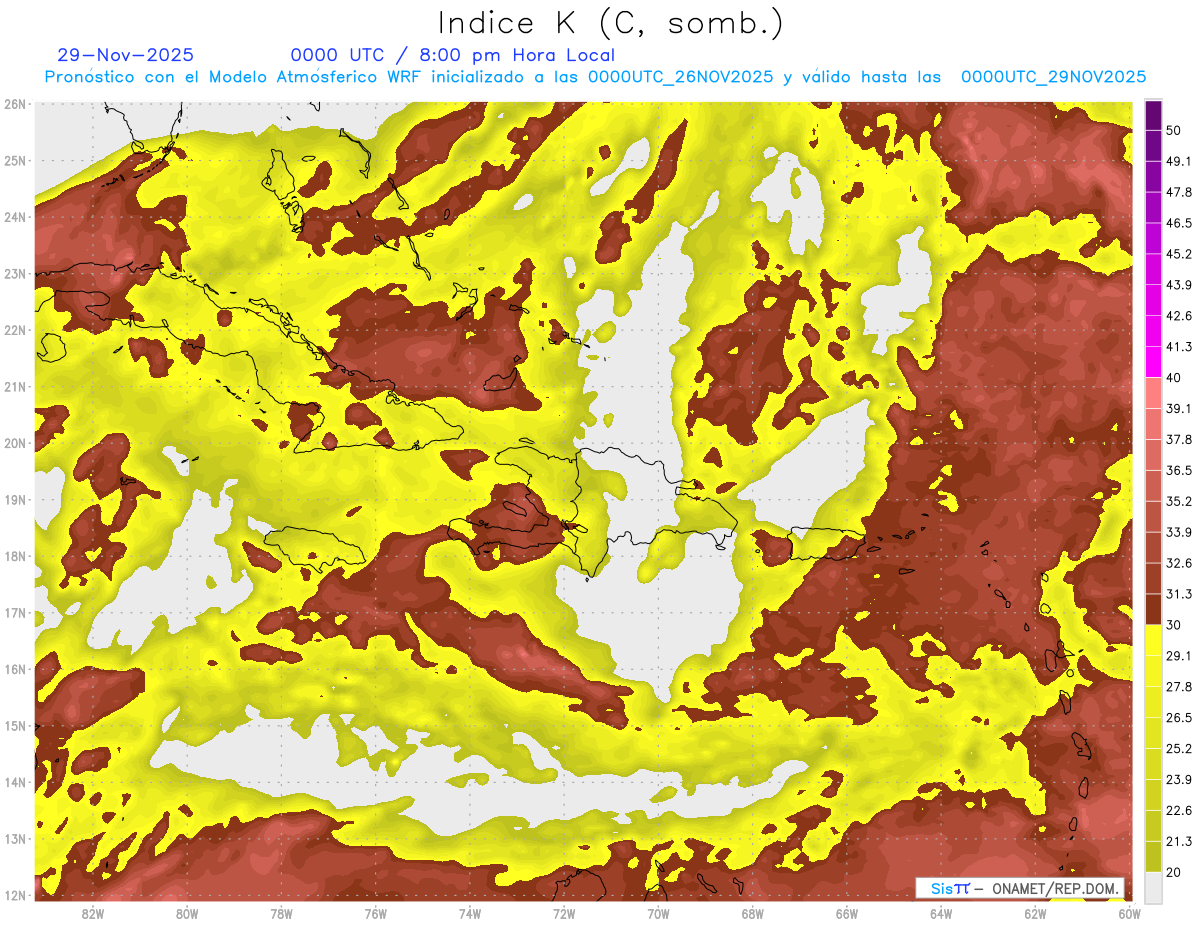This screenshot has height=927, width=1200.
Task: Click the colorbar value "32.6"
Action: [1179, 563]
